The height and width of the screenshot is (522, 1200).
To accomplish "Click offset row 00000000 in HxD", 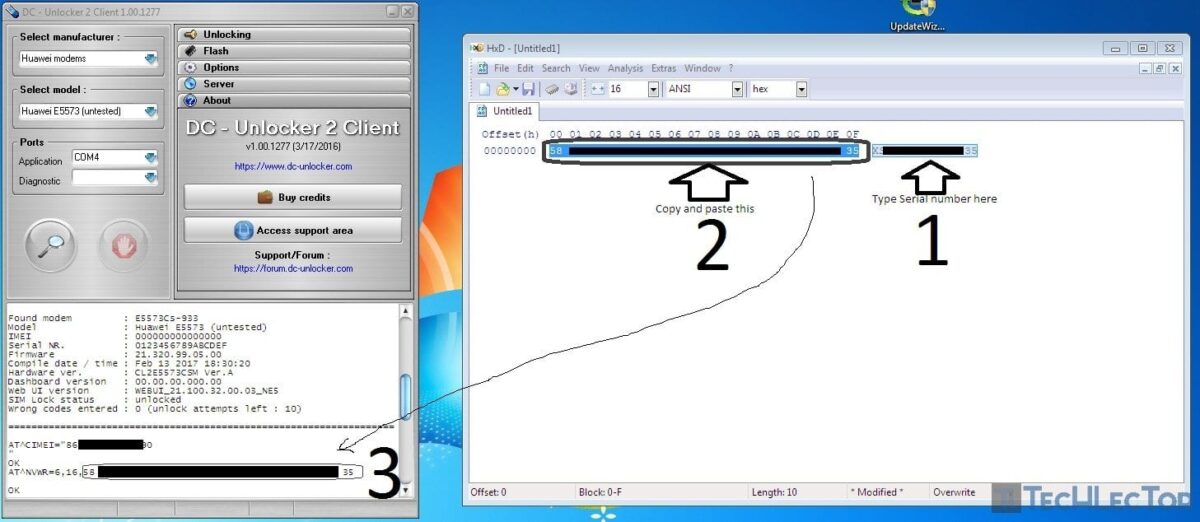I will 509,151.
